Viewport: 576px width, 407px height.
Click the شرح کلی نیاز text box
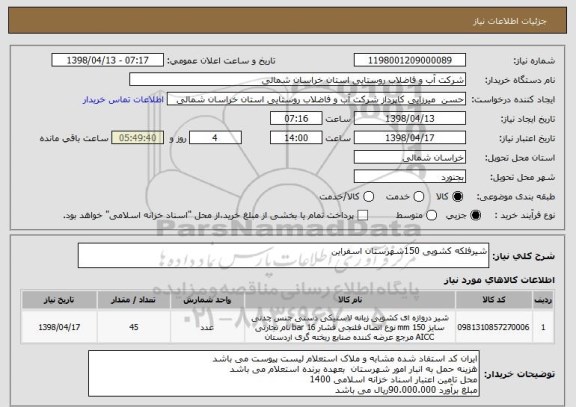(283, 255)
